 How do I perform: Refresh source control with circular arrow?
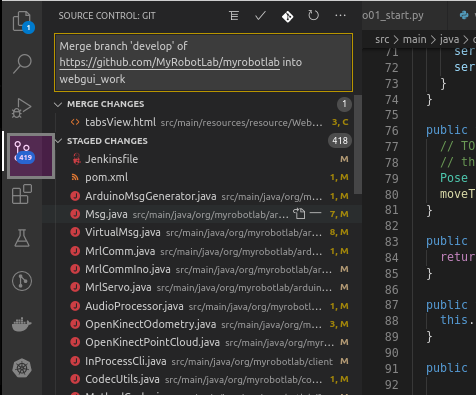[313, 15]
